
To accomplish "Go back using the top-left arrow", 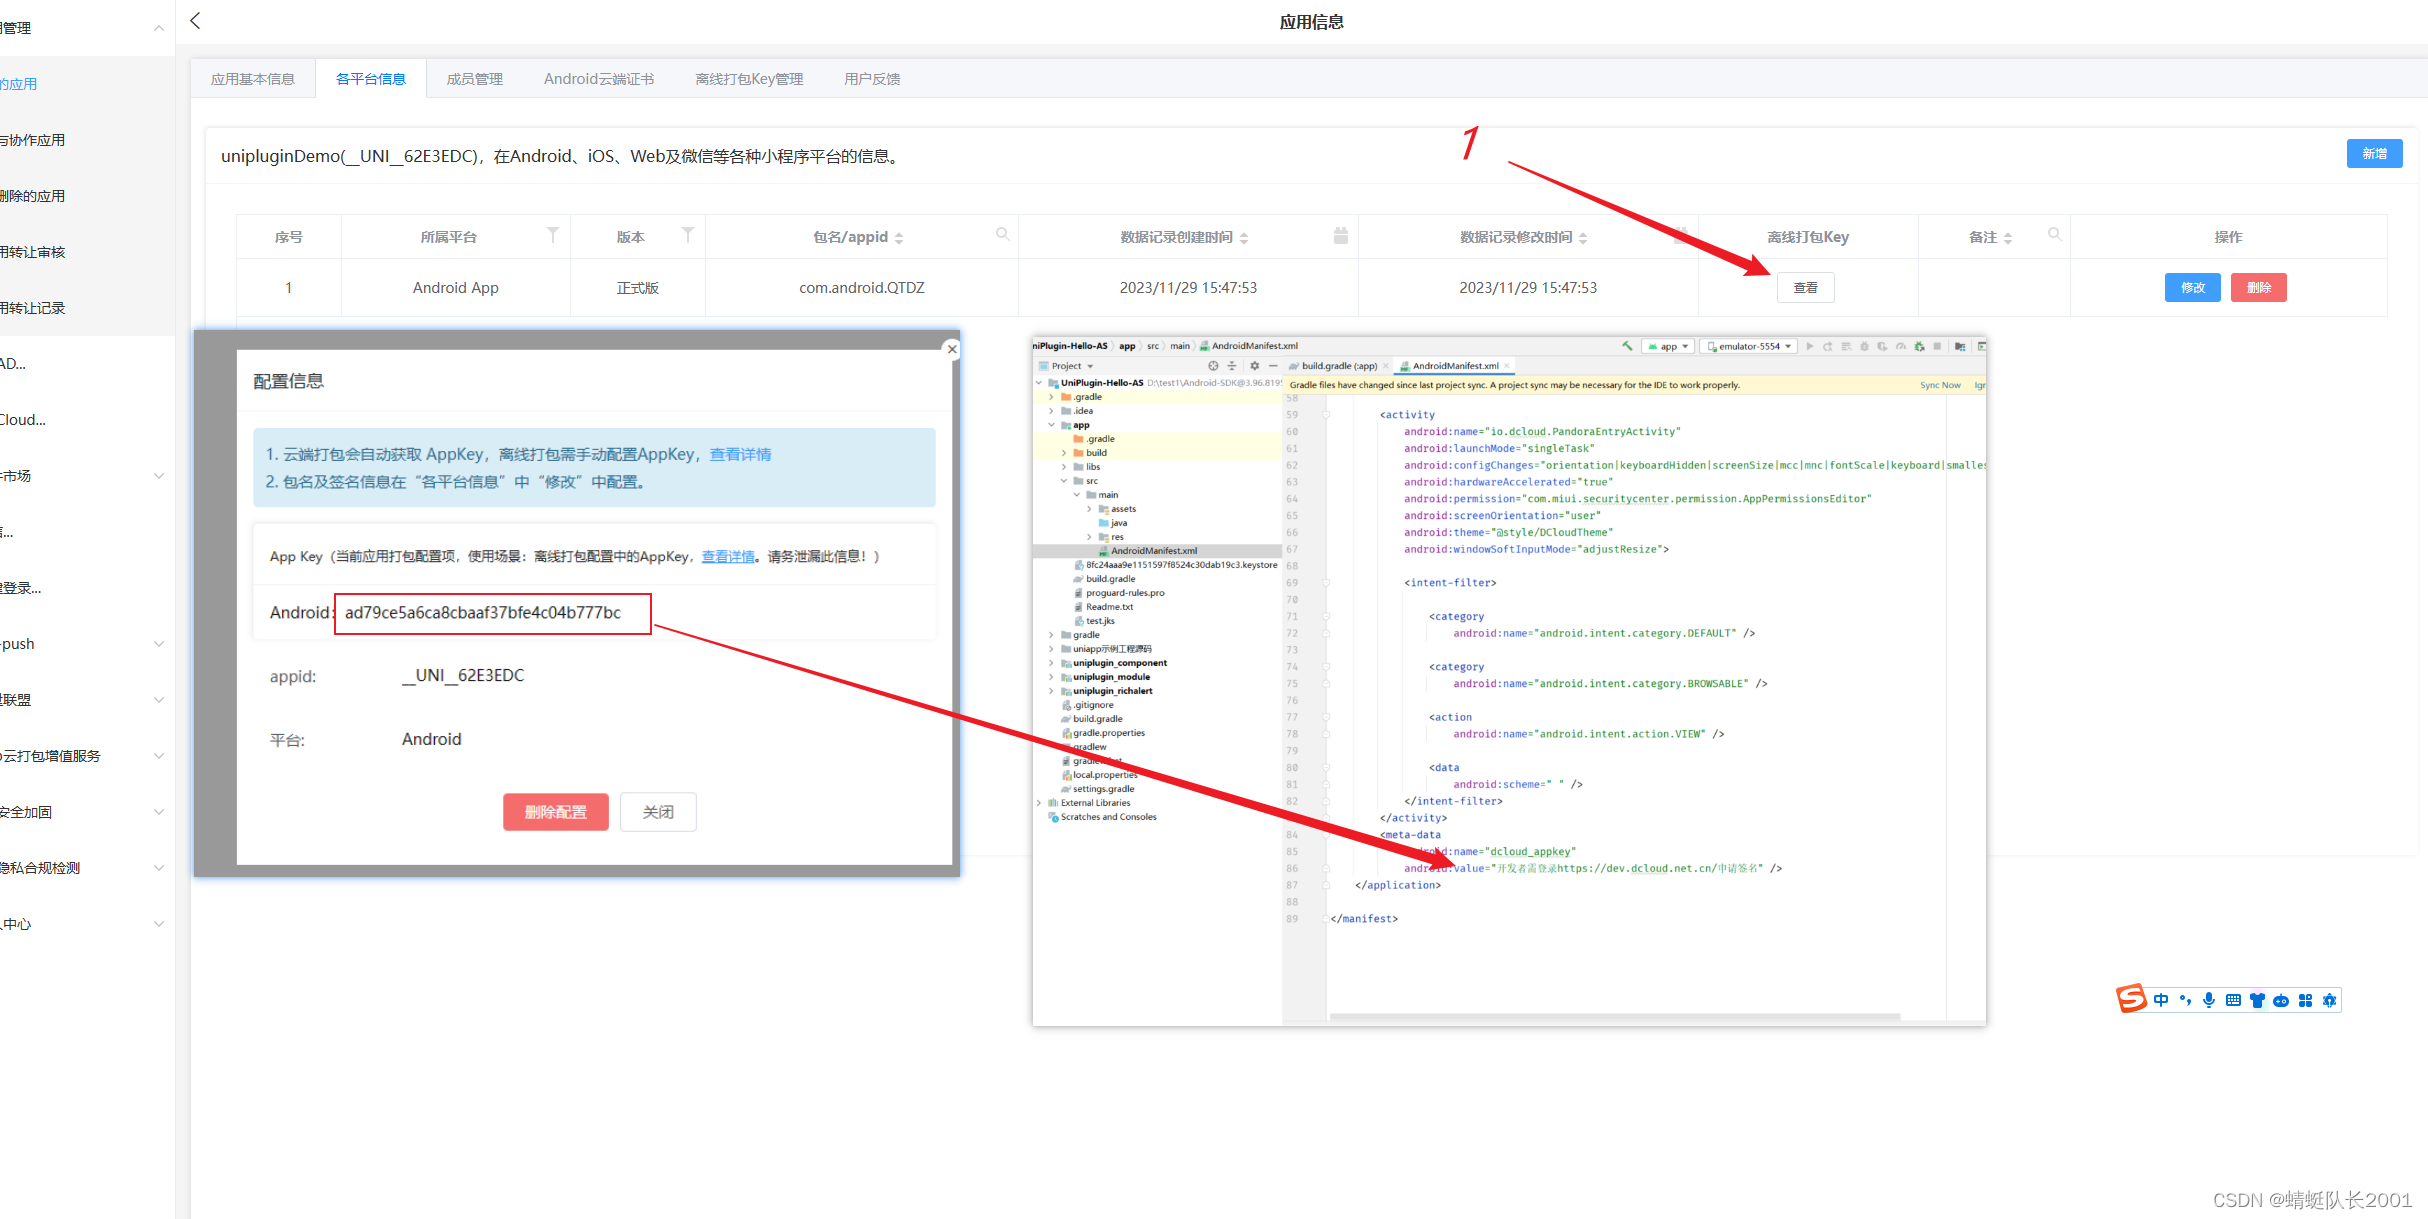I will tap(195, 20).
